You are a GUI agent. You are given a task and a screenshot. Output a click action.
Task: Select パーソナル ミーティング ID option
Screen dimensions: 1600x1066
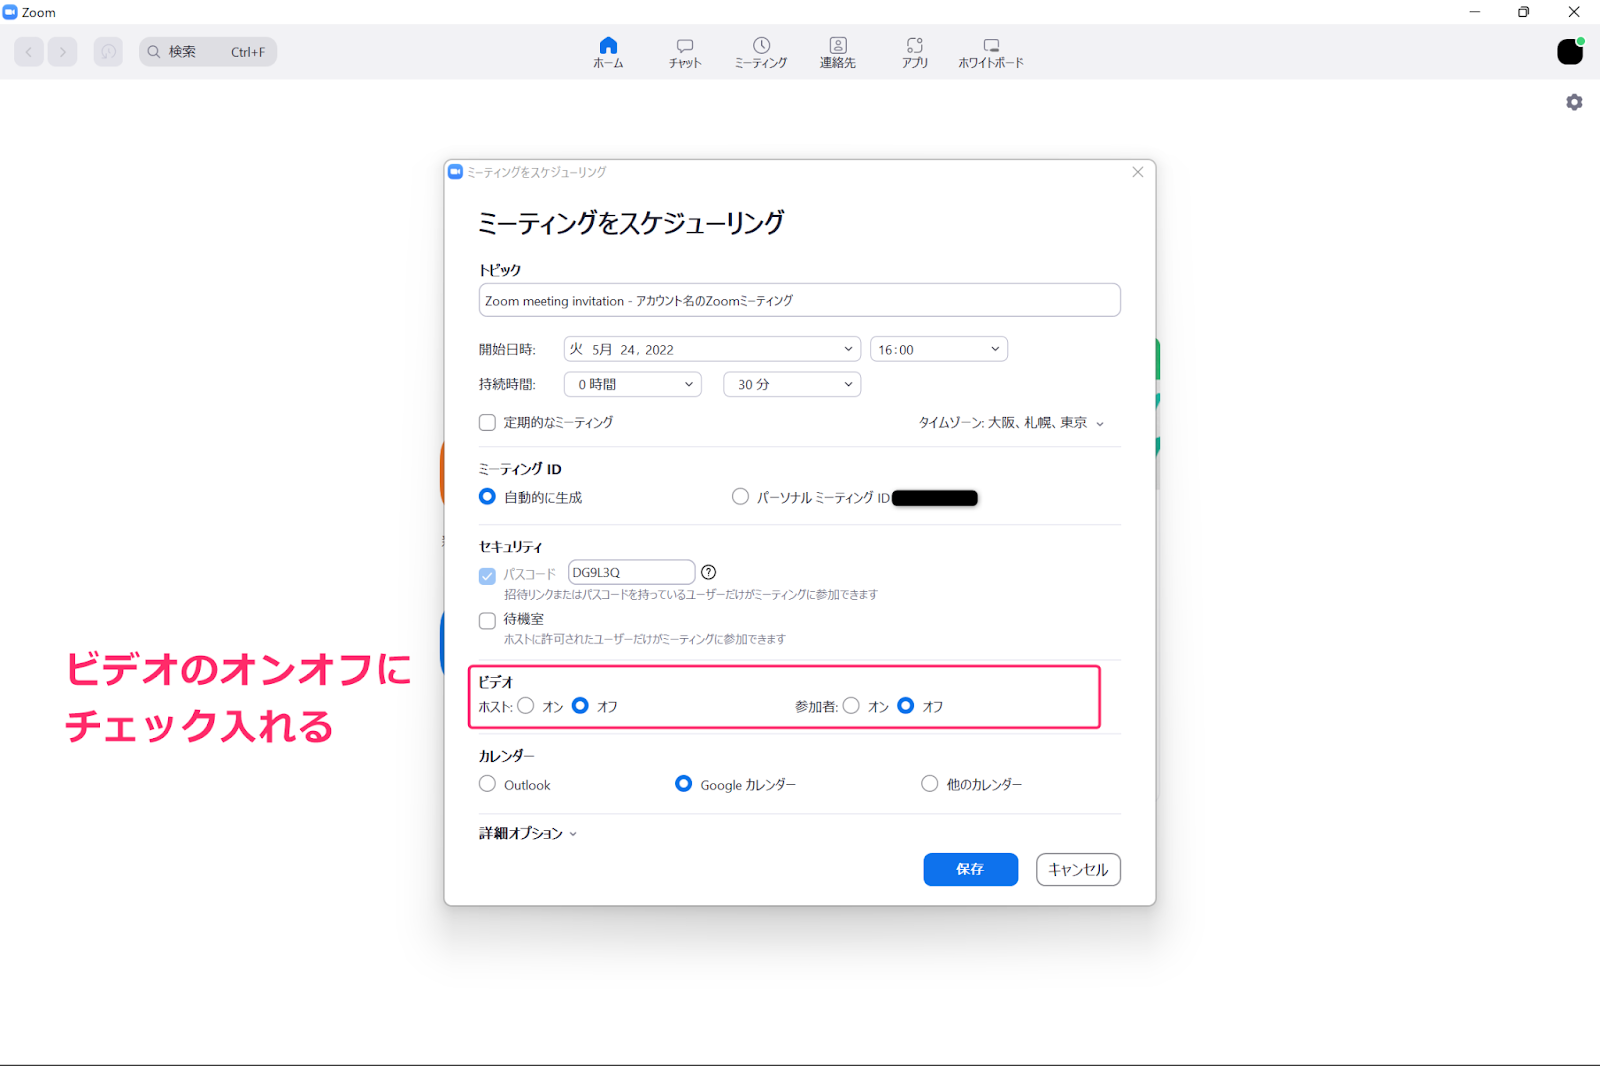pyautogui.click(x=740, y=497)
